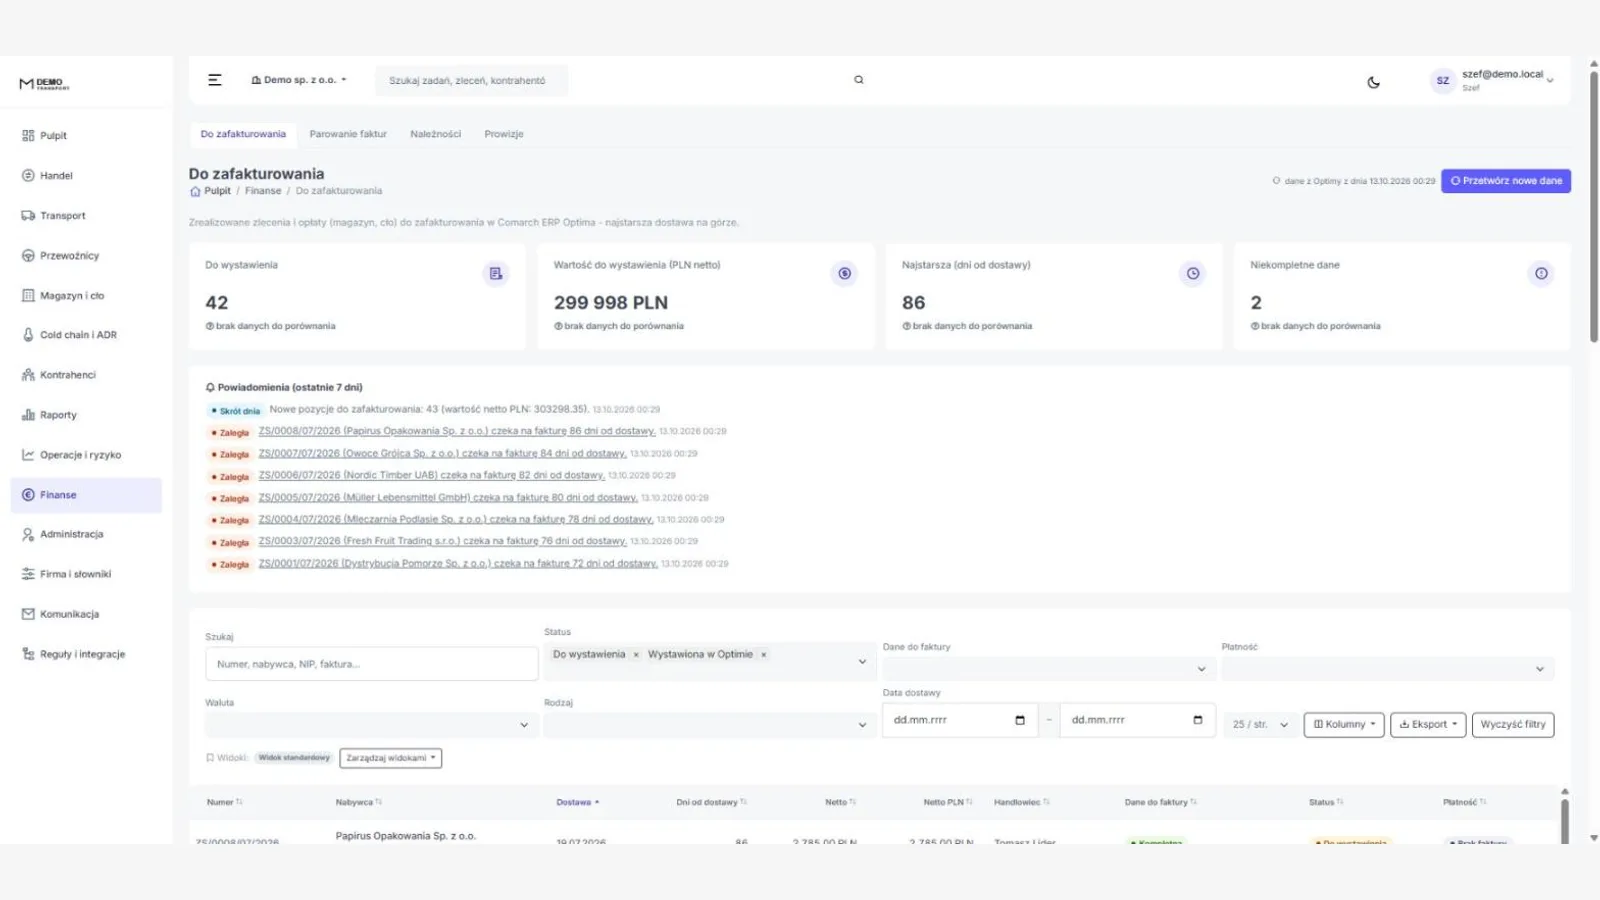
Task: Open Operacje i ryzyko section
Action: tap(86, 455)
